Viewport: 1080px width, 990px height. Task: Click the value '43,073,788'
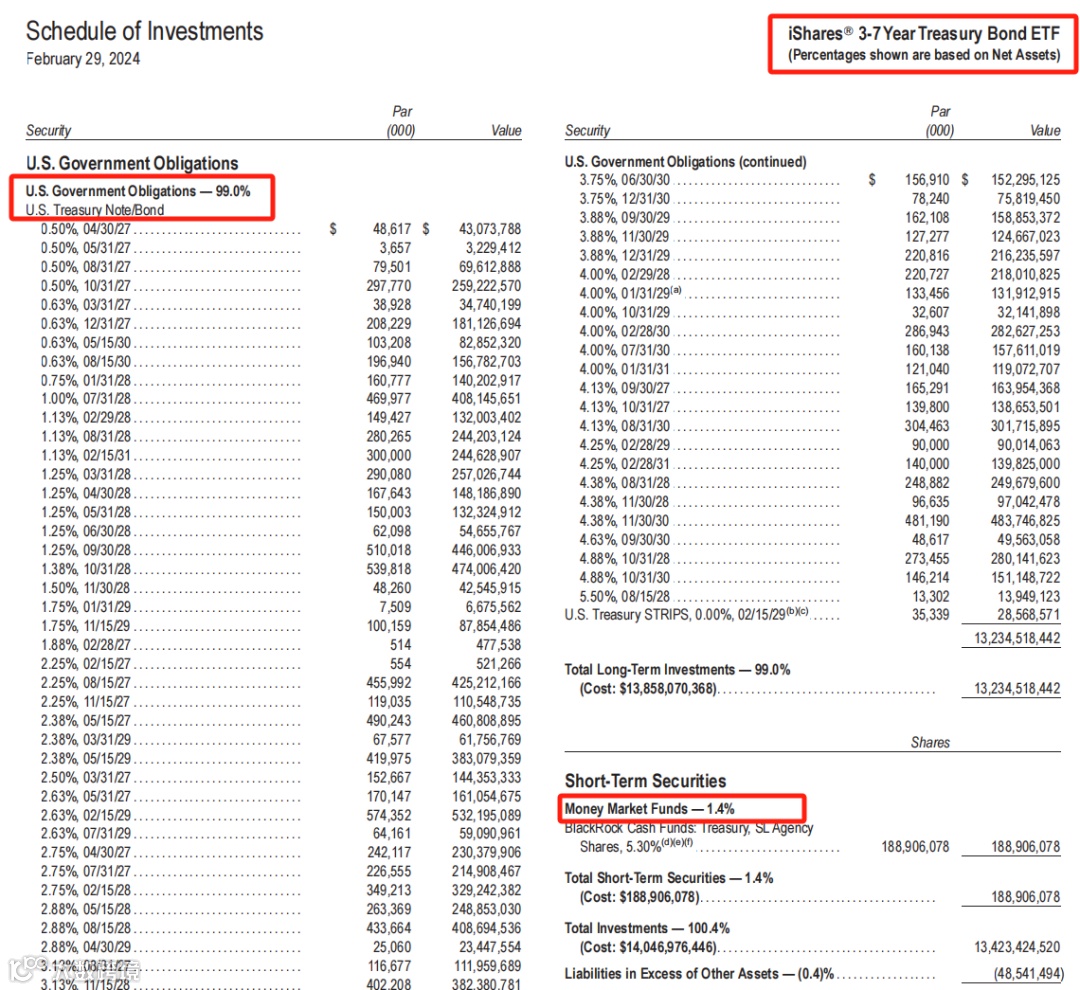click(490, 229)
